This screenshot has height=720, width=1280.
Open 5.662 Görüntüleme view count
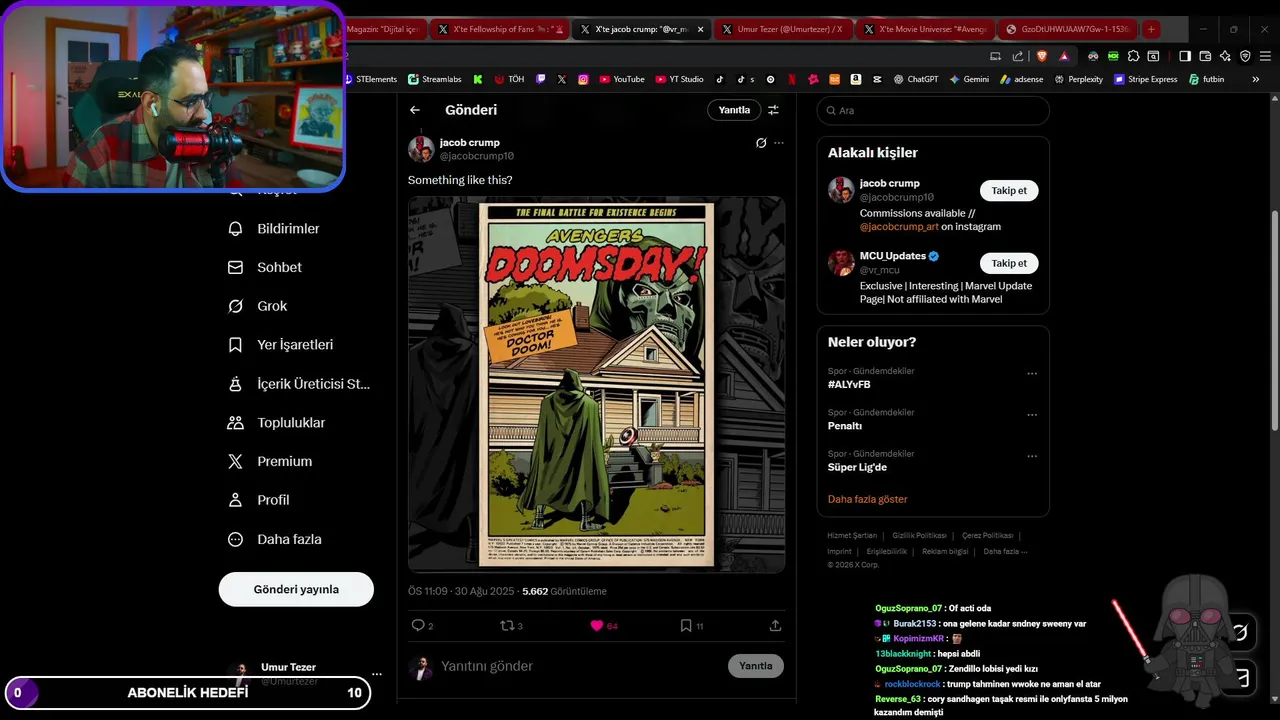(x=564, y=591)
